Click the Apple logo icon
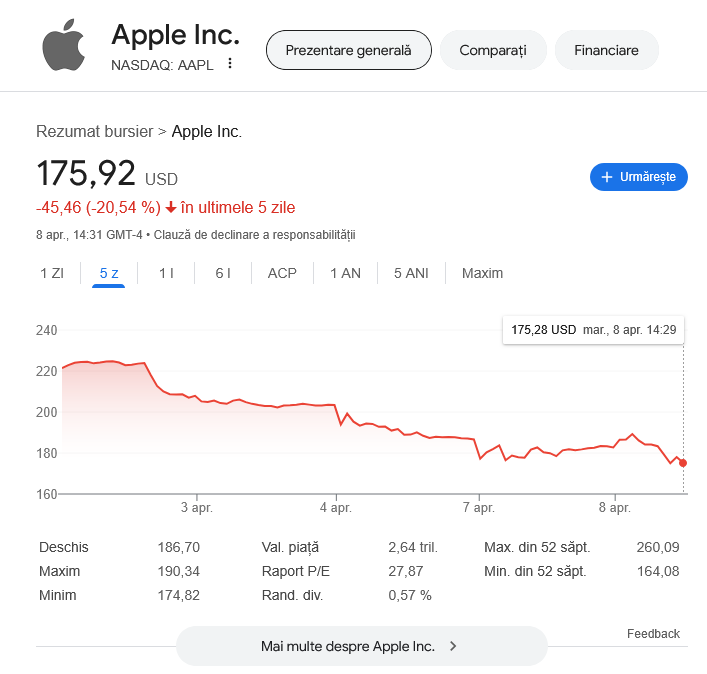Screen dimensions: 707x674 coord(64,47)
